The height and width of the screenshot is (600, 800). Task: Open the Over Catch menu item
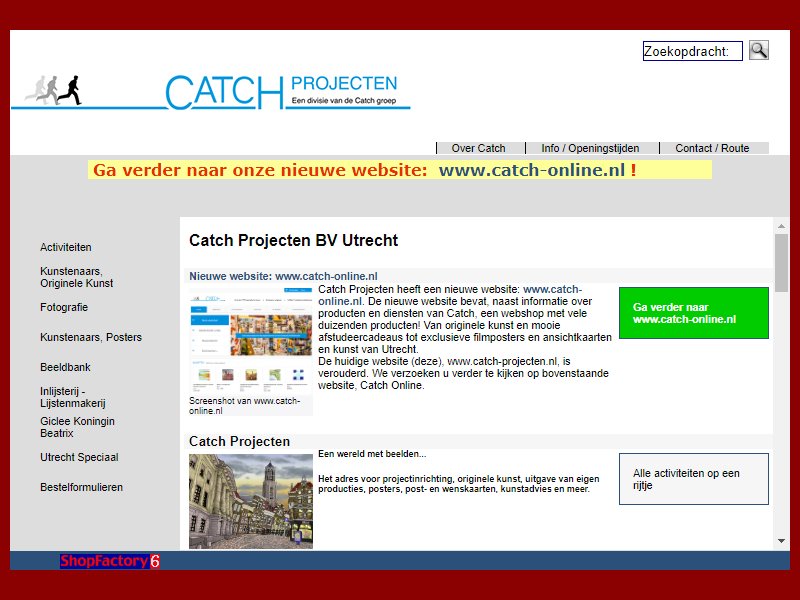479,148
